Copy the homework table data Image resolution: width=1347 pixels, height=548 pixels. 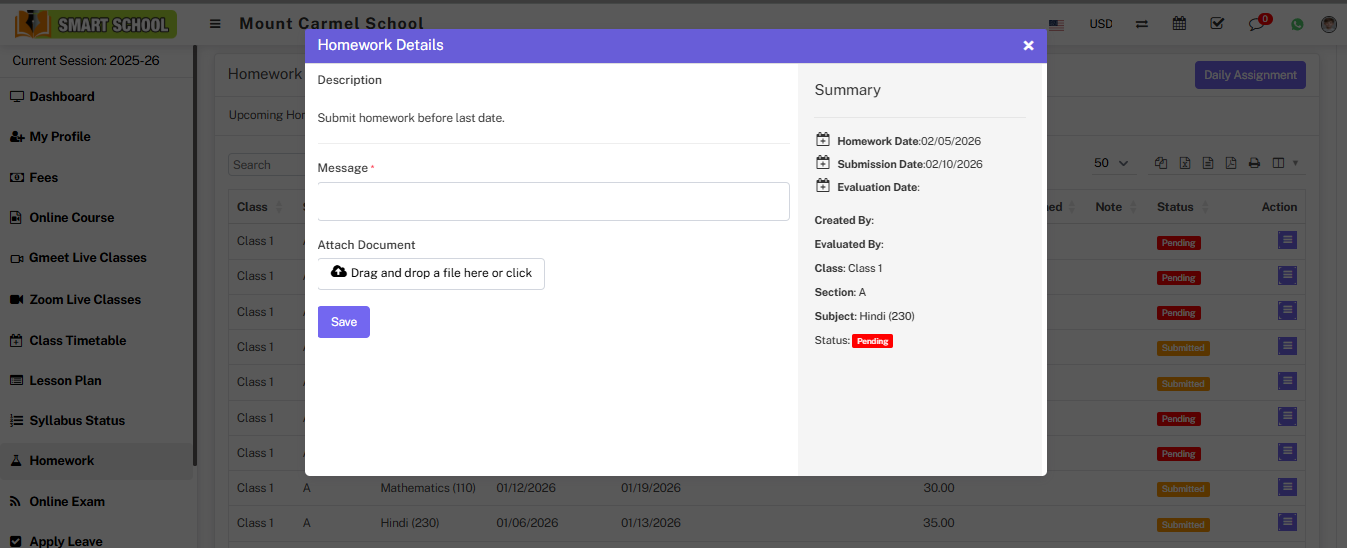click(1161, 164)
